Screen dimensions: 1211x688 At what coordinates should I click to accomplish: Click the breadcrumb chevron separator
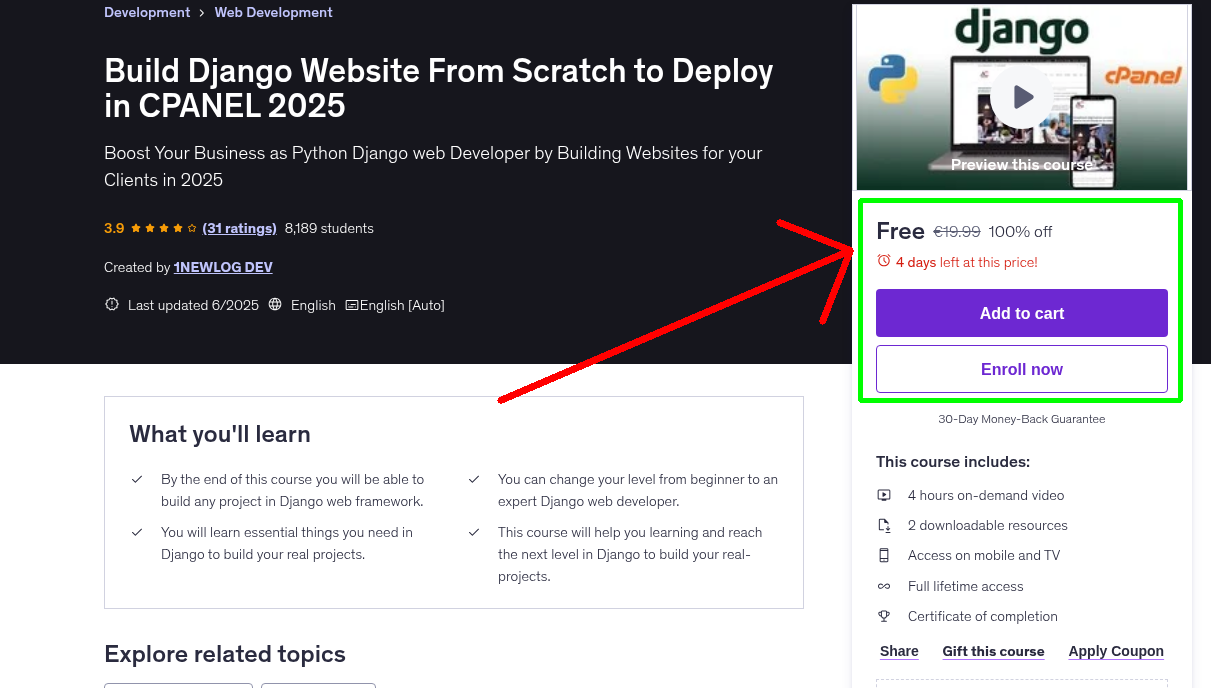click(x=202, y=13)
